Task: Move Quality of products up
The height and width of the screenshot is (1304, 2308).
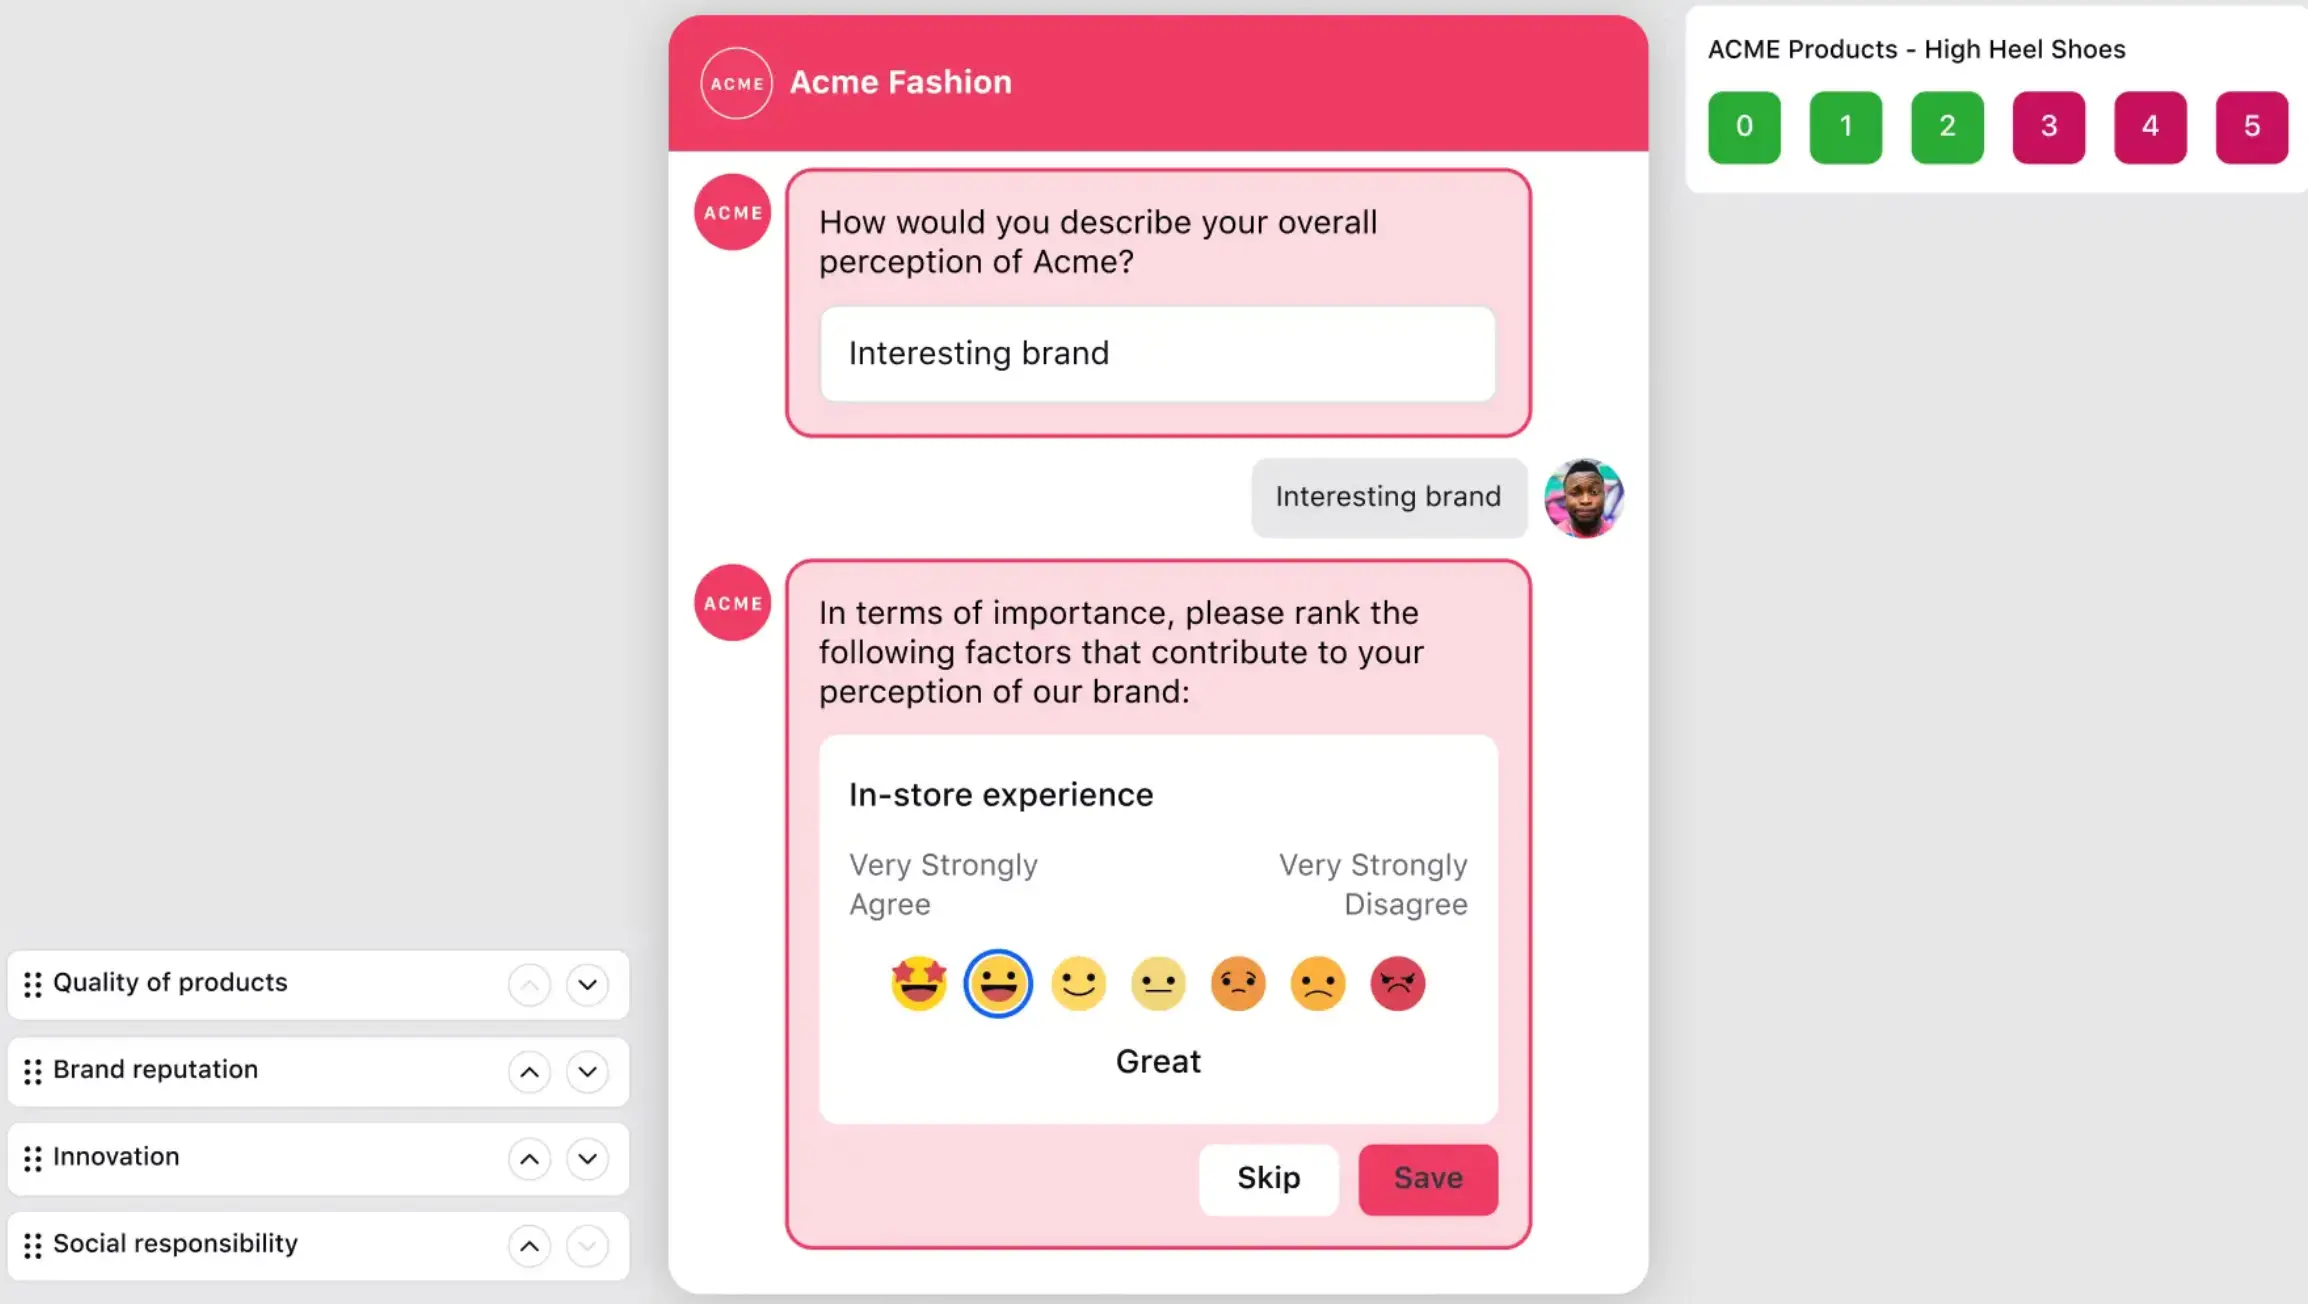Action: pos(529,985)
